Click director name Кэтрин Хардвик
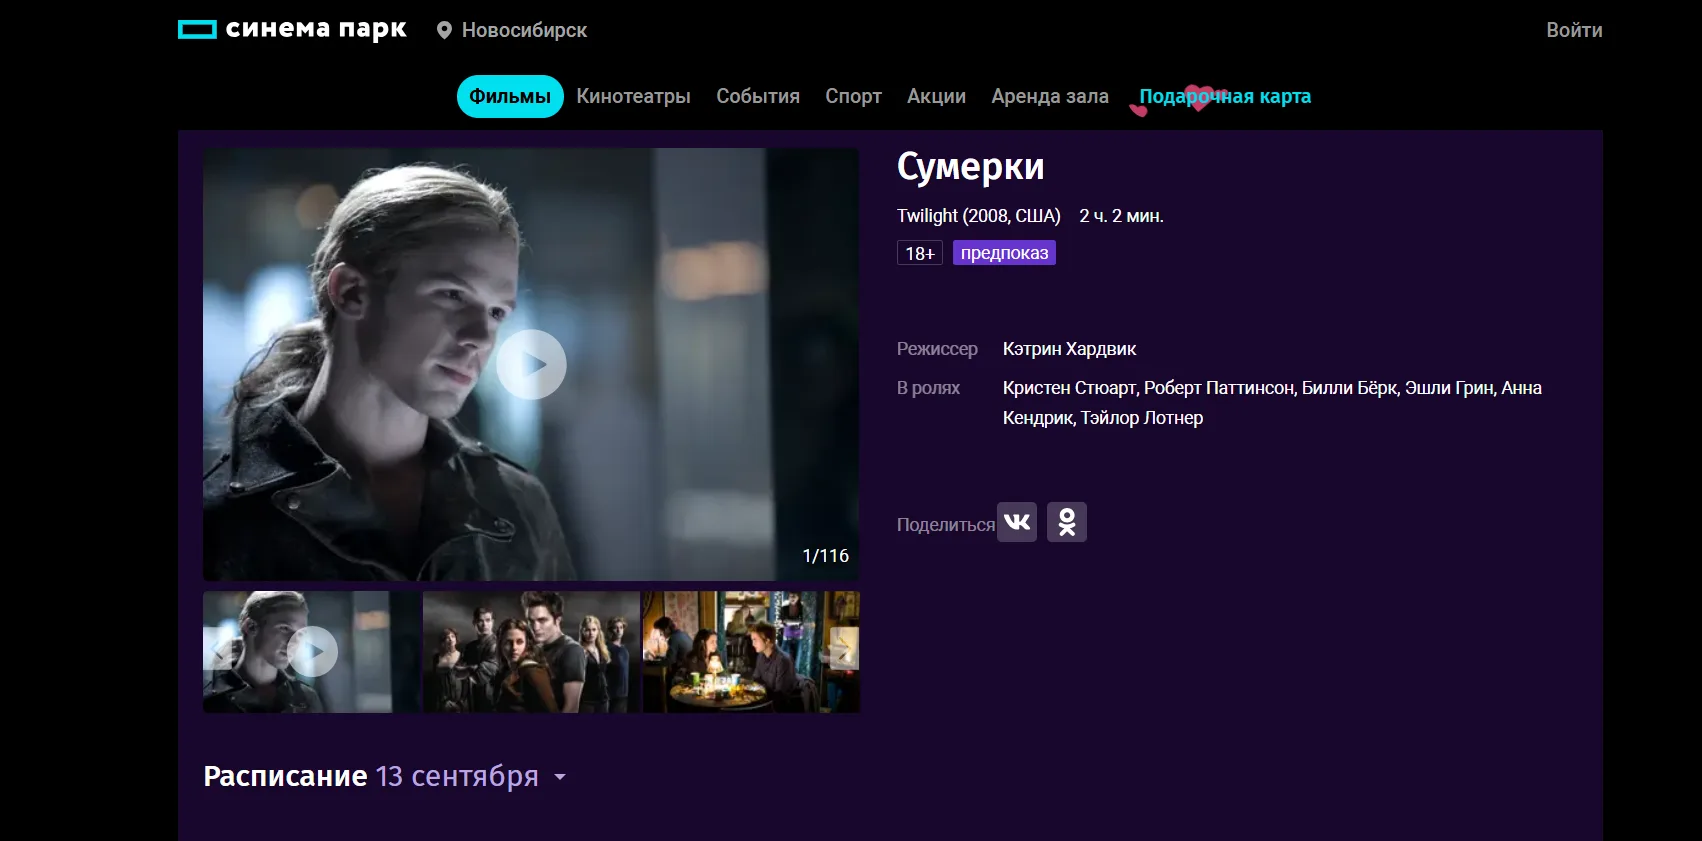The image size is (1702, 841). click(x=1069, y=349)
